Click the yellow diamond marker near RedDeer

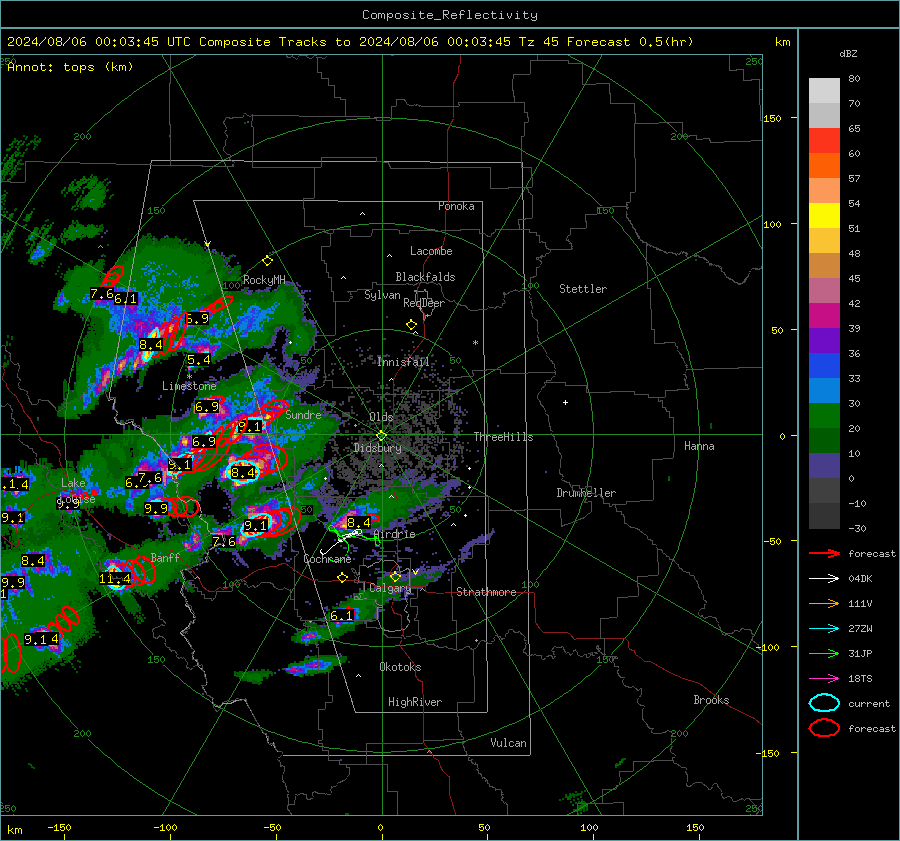pyautogui.click(x=411, y=325)
